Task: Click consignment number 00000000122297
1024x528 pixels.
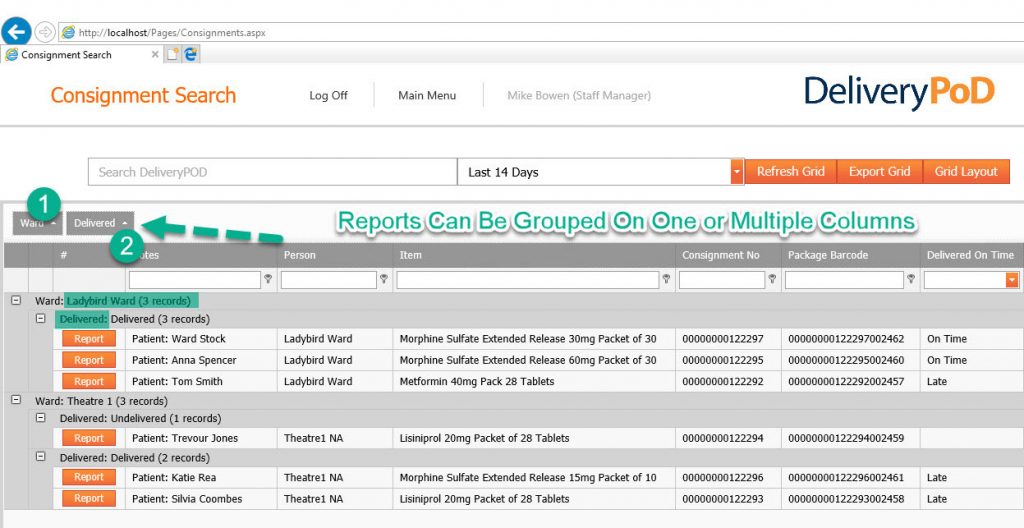Action: pos(723,338)
